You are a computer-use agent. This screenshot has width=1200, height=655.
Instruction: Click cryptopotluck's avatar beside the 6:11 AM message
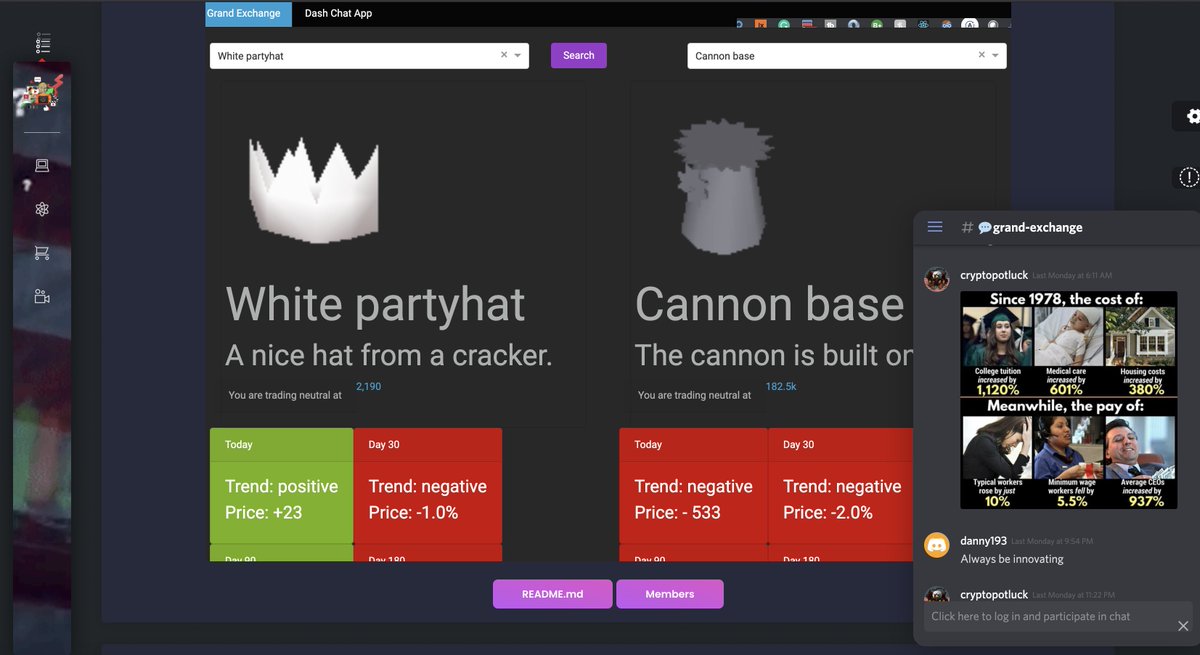click(x=936, y=279)
